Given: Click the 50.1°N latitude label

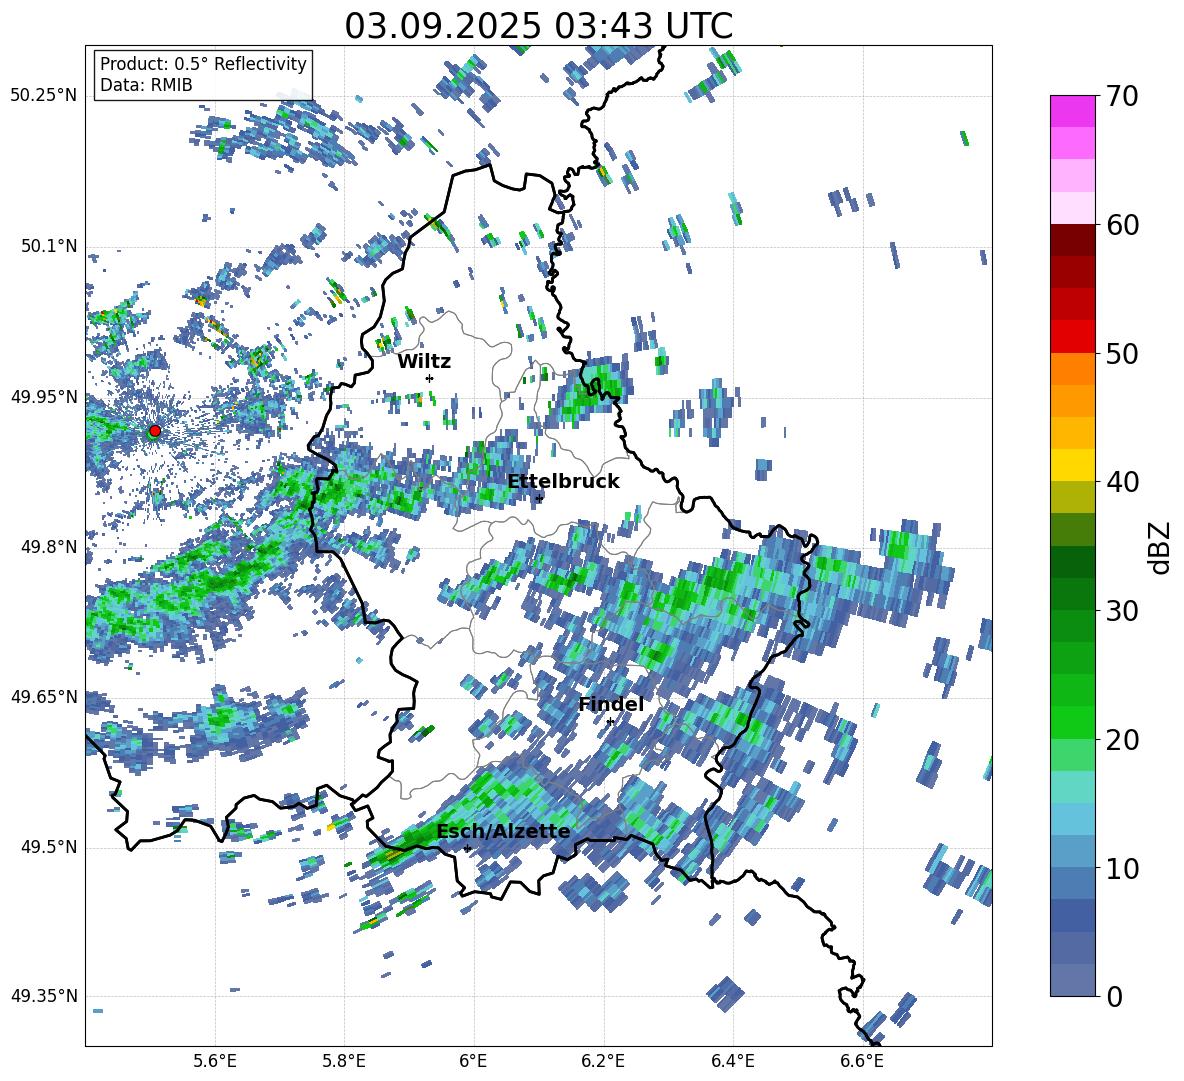Looking at the screenshot, I should (x=49, y=246).
